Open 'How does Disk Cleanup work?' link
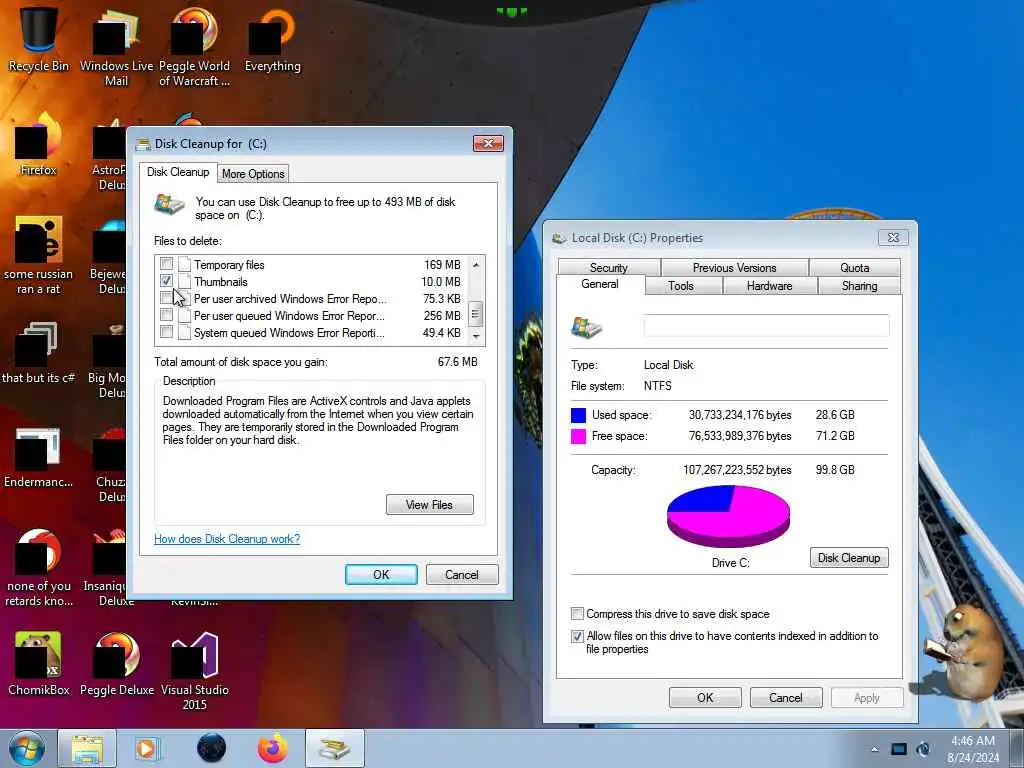The width and height of the screenshot is (1024, 768). (x=227, y=539)
